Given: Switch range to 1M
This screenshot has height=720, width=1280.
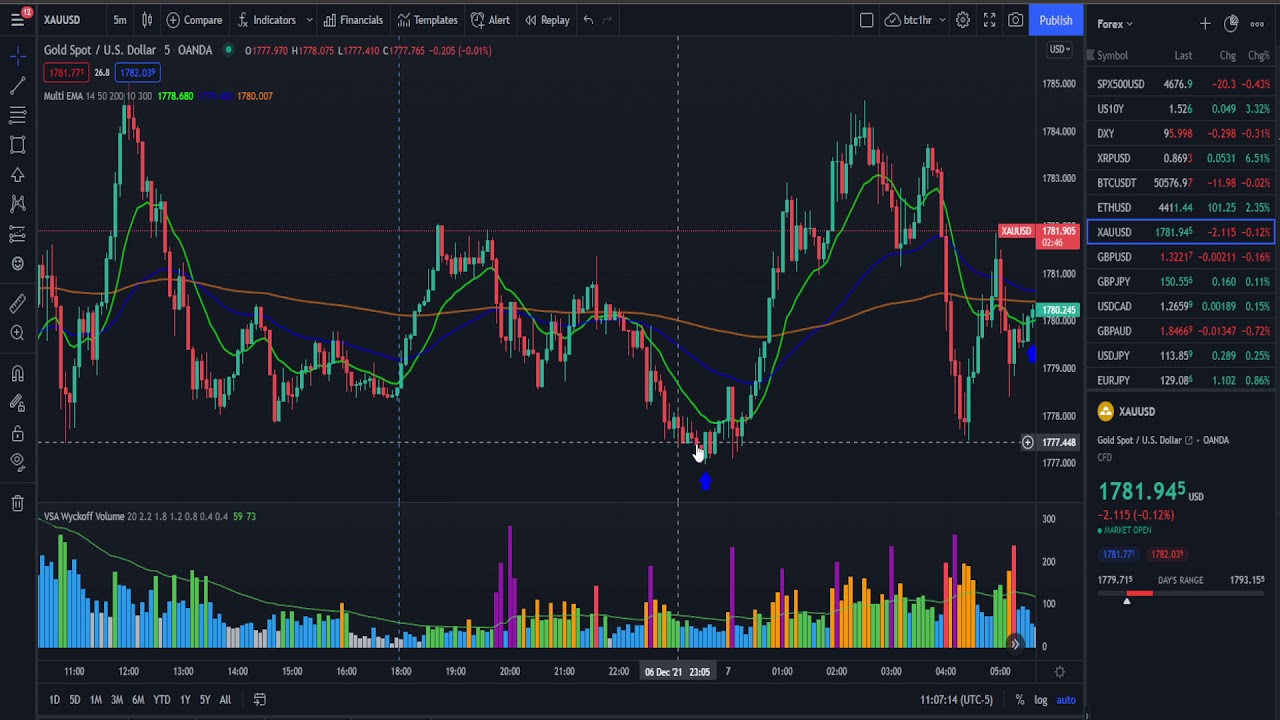Looking at the screenshot, I should point(96,700).
